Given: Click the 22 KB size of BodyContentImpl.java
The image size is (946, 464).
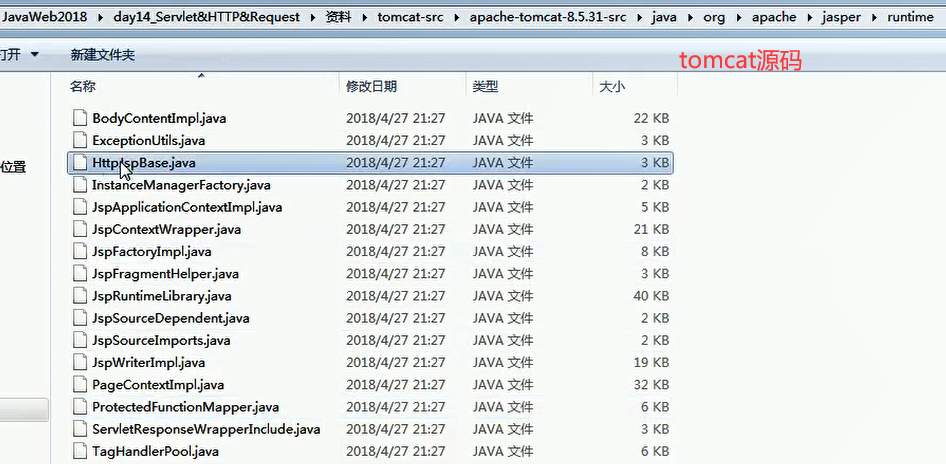Looking at the screenshot, I should pyautogui.click(x=651, y=118).
